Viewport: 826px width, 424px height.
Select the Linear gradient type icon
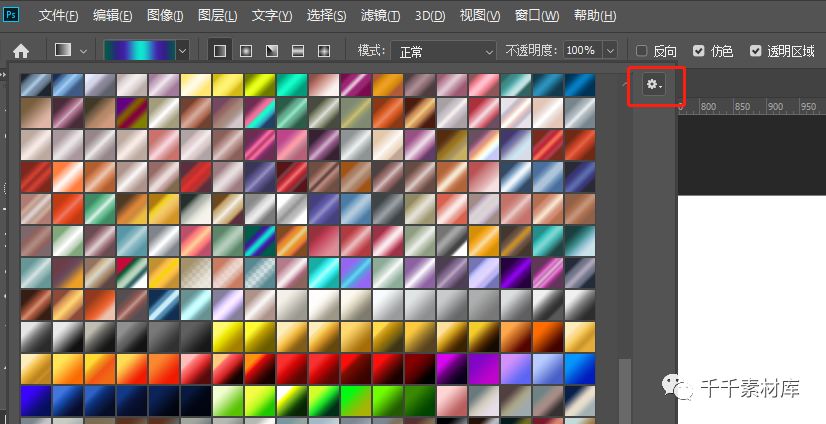(x=220, y=51)
